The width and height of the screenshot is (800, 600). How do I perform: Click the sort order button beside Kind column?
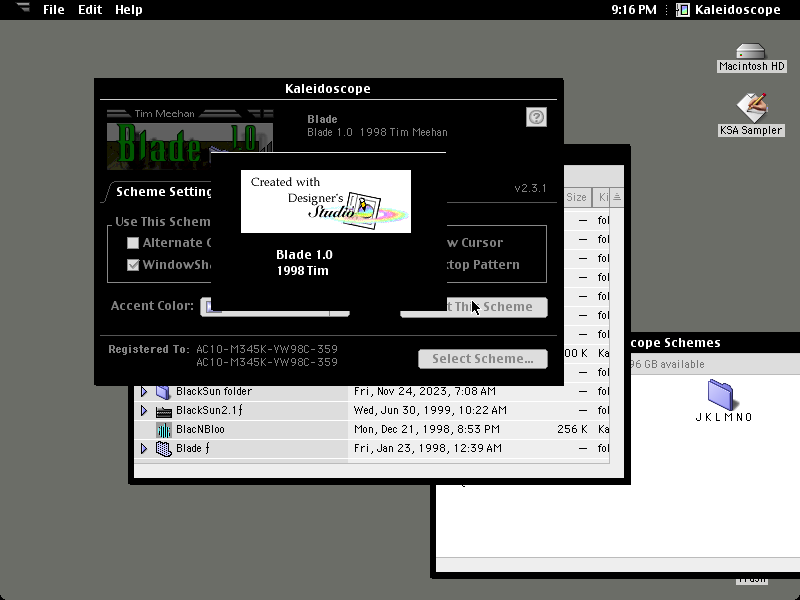(x=617, y=197)
